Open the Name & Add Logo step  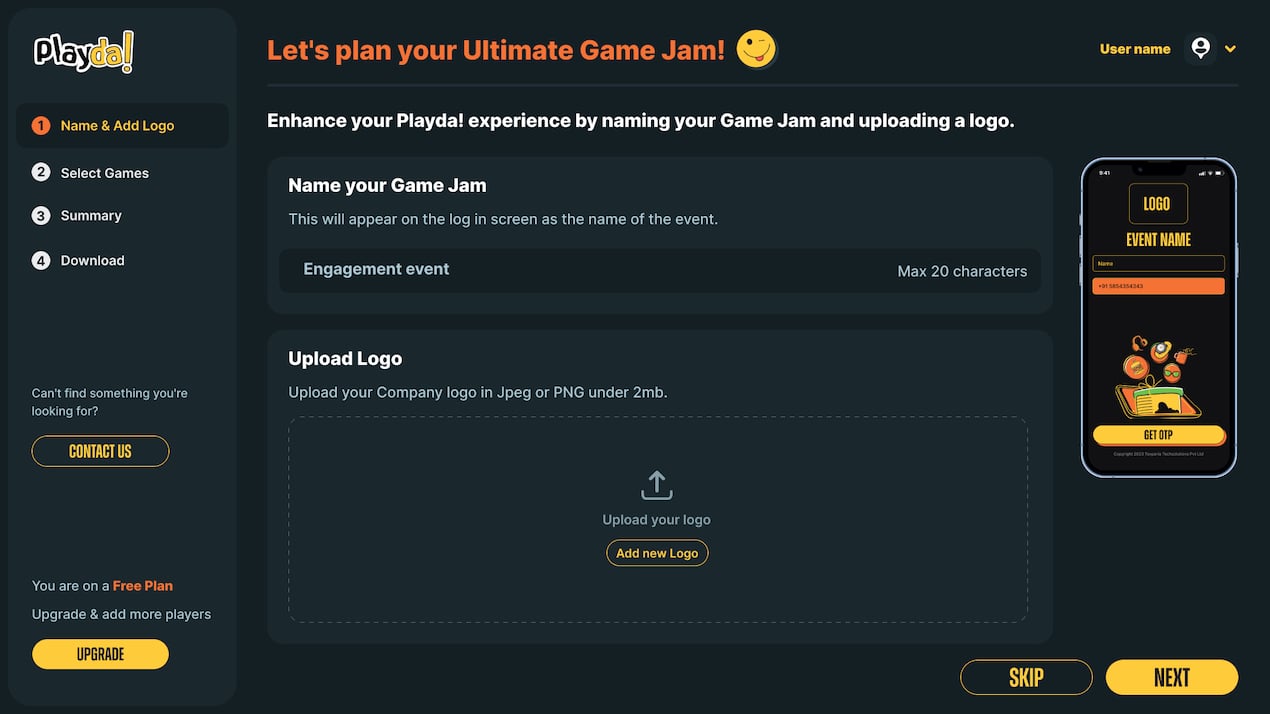click(117, 126)
